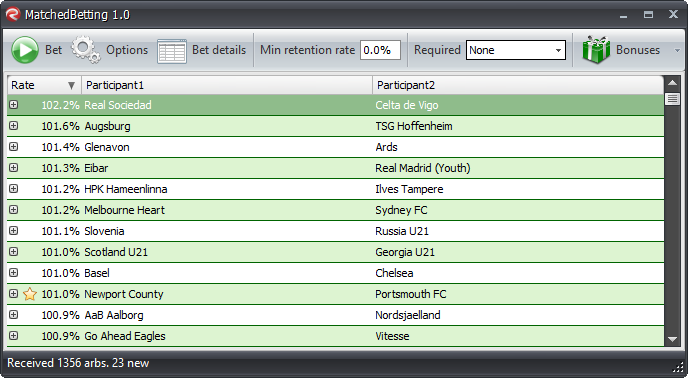This screenshot has width=688, height=378.
Task: Click the MatchedBetting app logo icon
Action: point(13,14)
